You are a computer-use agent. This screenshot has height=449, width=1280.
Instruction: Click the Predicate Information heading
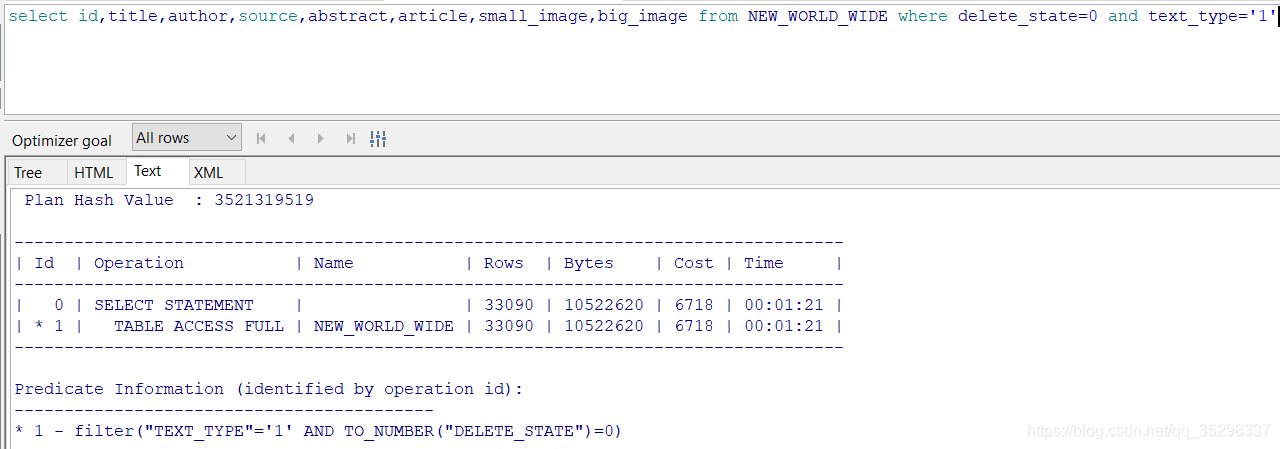coord(269,389)
